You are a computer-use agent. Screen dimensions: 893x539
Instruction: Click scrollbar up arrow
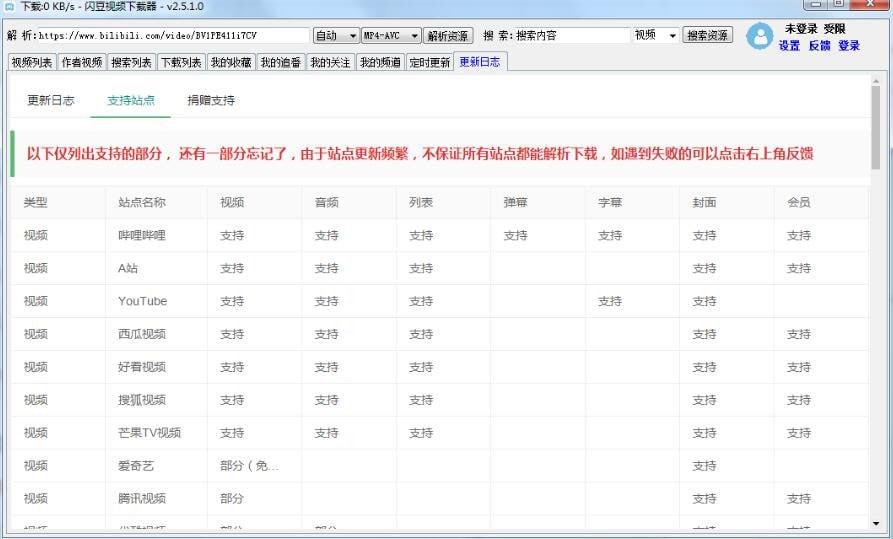876,81
